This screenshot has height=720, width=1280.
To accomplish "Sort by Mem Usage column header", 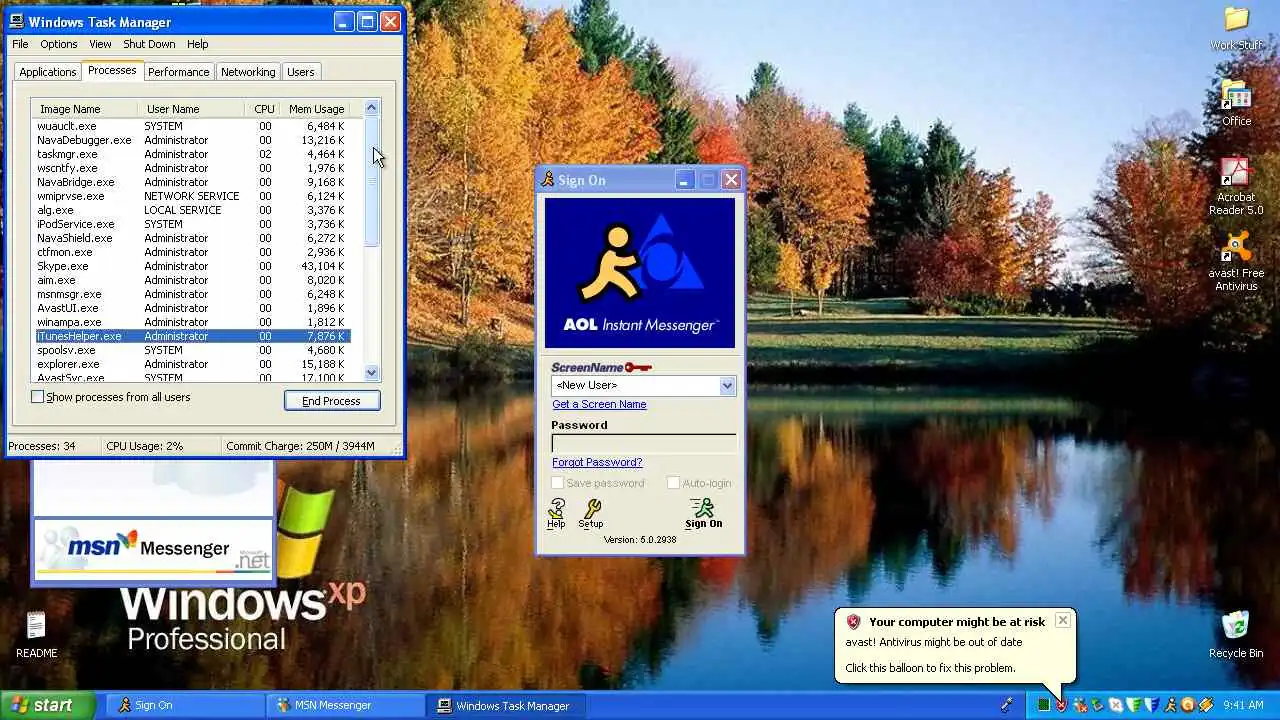I will click(x=316, y=109).
